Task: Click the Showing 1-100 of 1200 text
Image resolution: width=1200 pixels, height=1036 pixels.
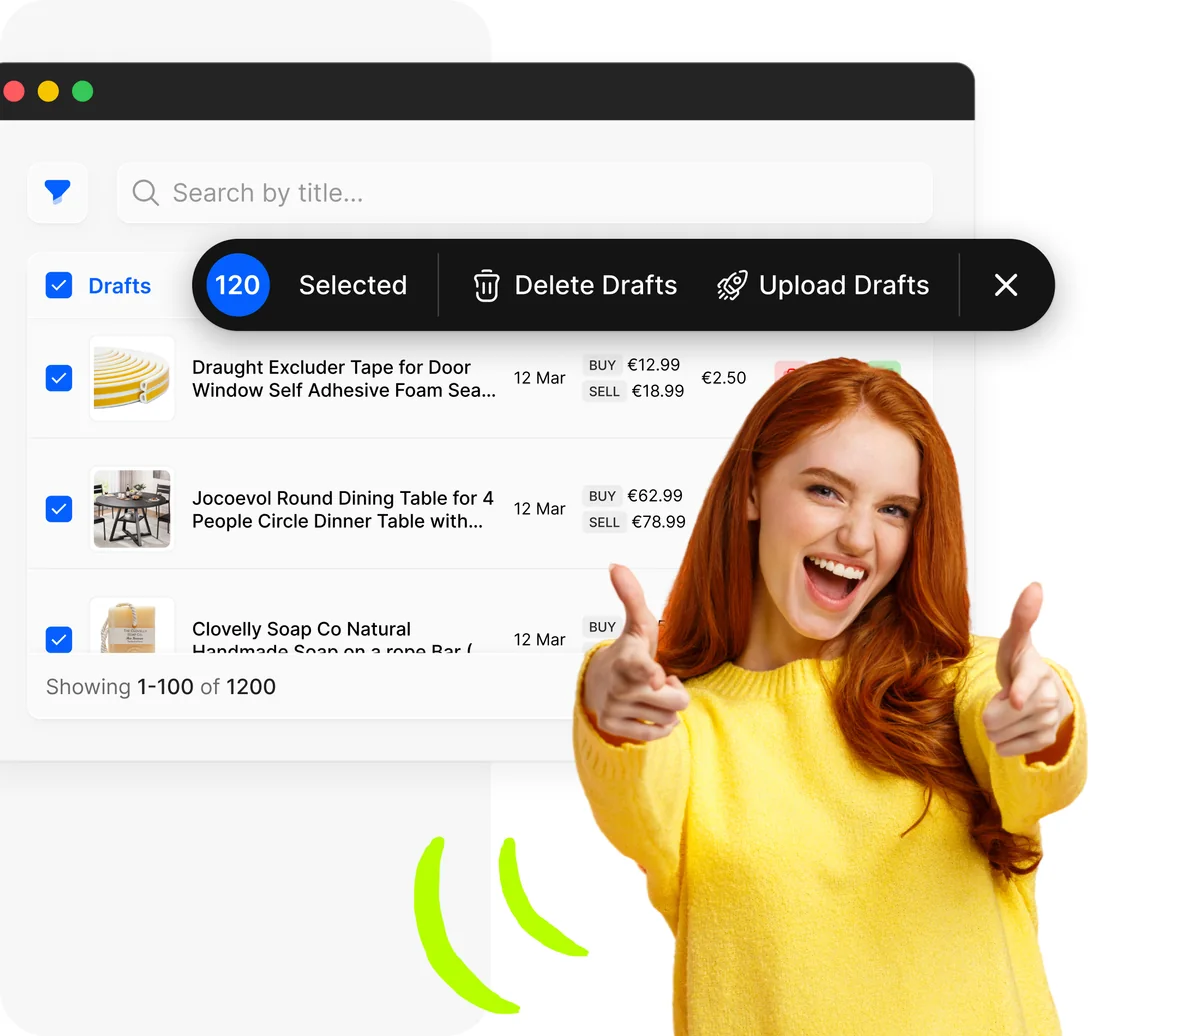Action: 161,687
